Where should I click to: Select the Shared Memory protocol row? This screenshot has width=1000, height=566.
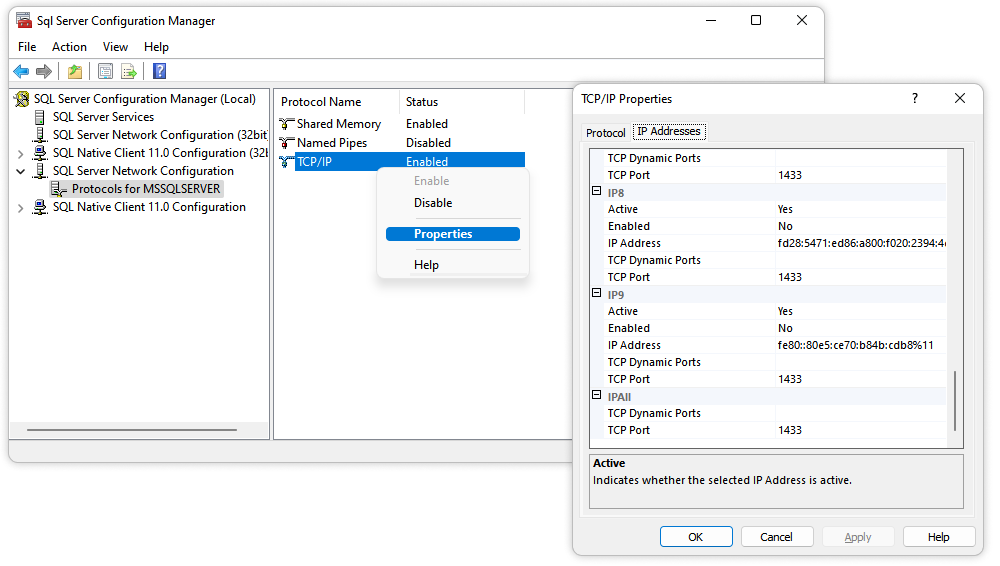coord(401,124)
